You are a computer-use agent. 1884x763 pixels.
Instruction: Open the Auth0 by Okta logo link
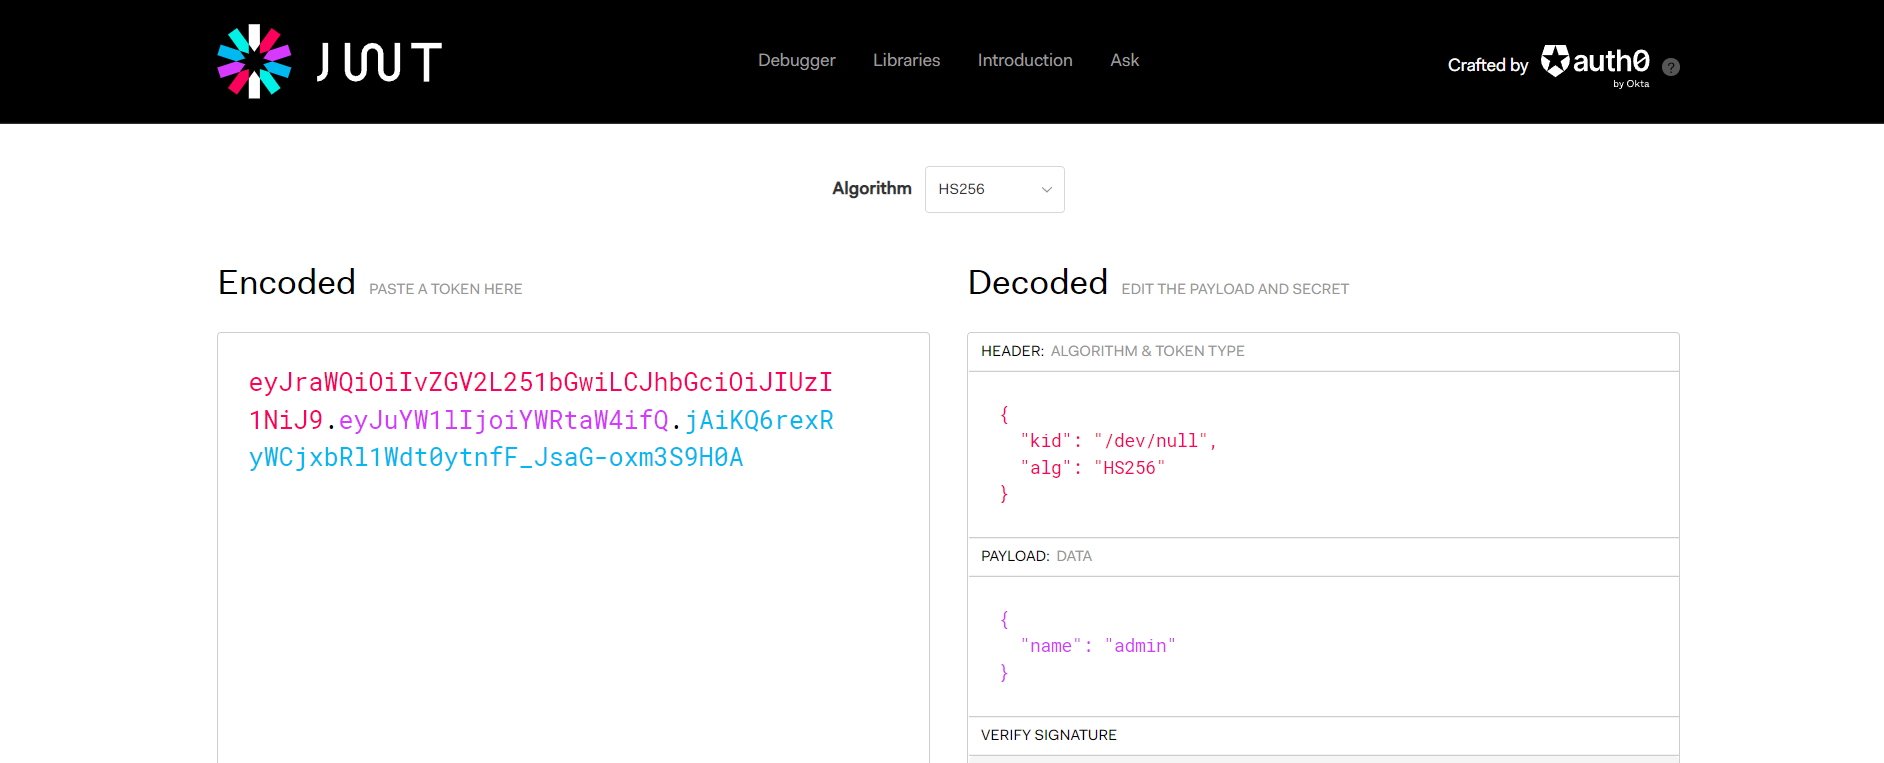(x=1595, y=65)
